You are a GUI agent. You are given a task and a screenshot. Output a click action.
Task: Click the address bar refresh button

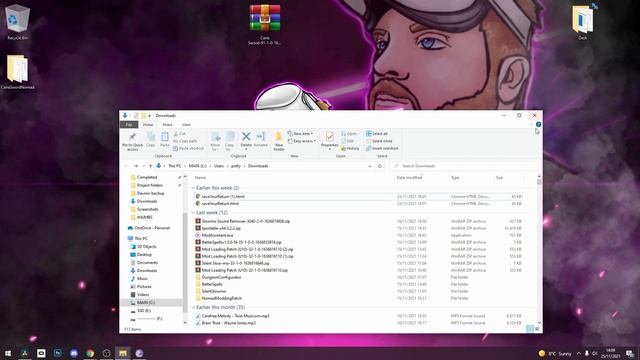pos(380,166)
